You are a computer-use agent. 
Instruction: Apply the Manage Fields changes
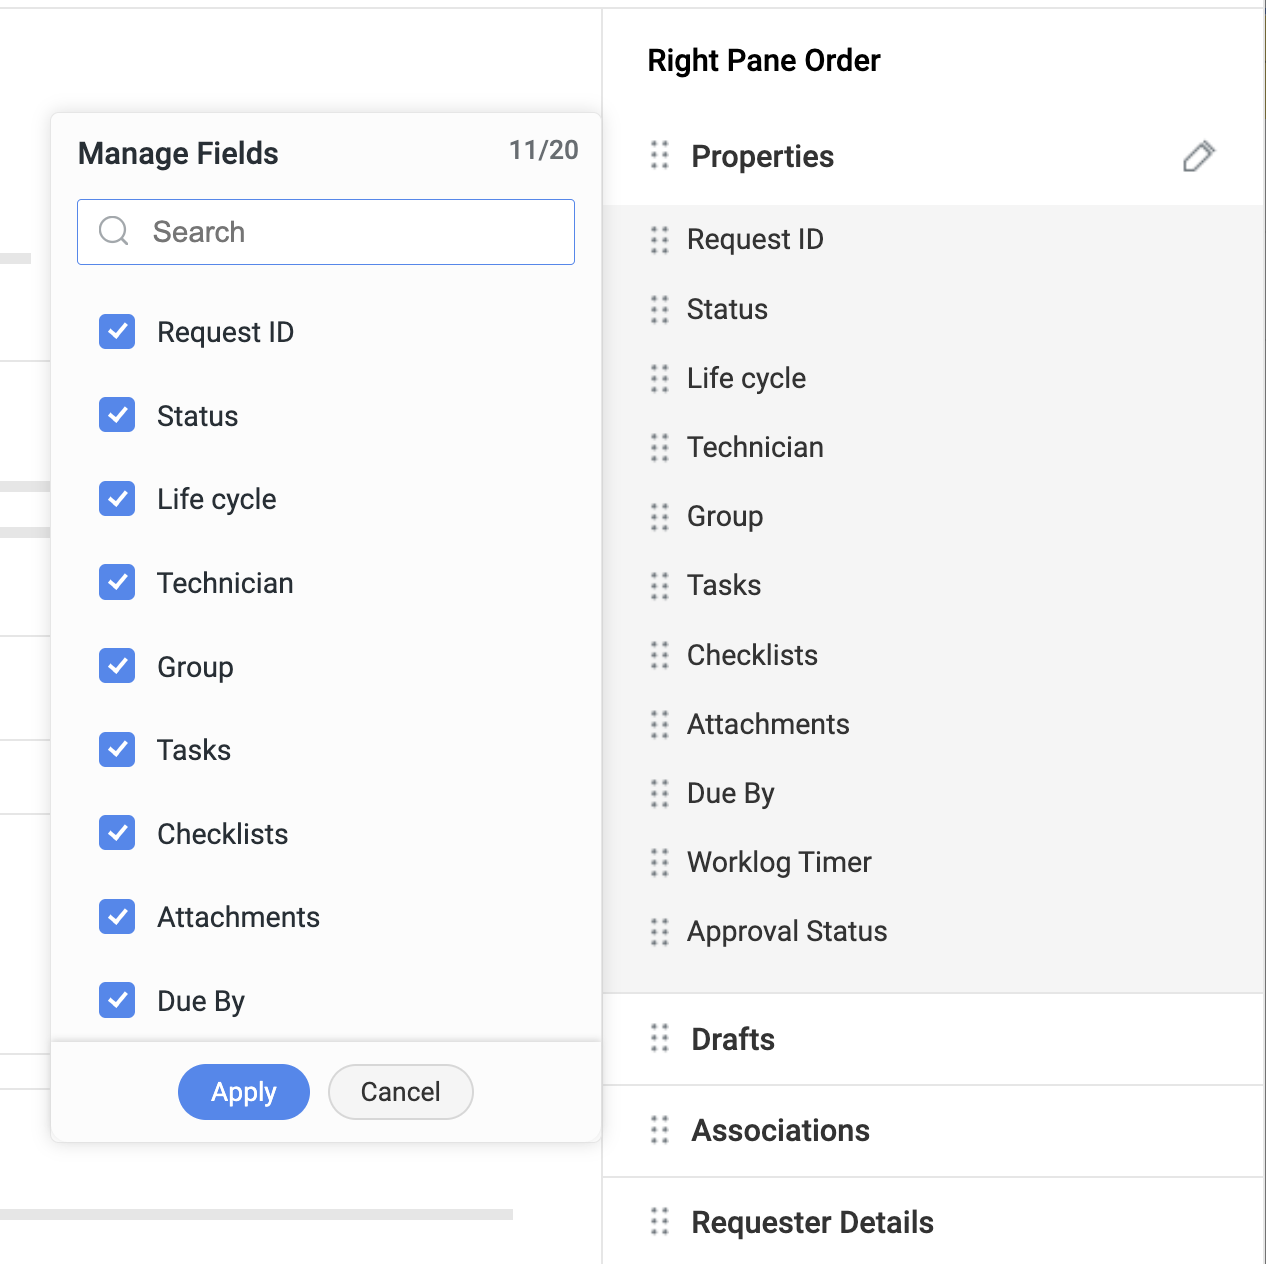pos(244,1092)
